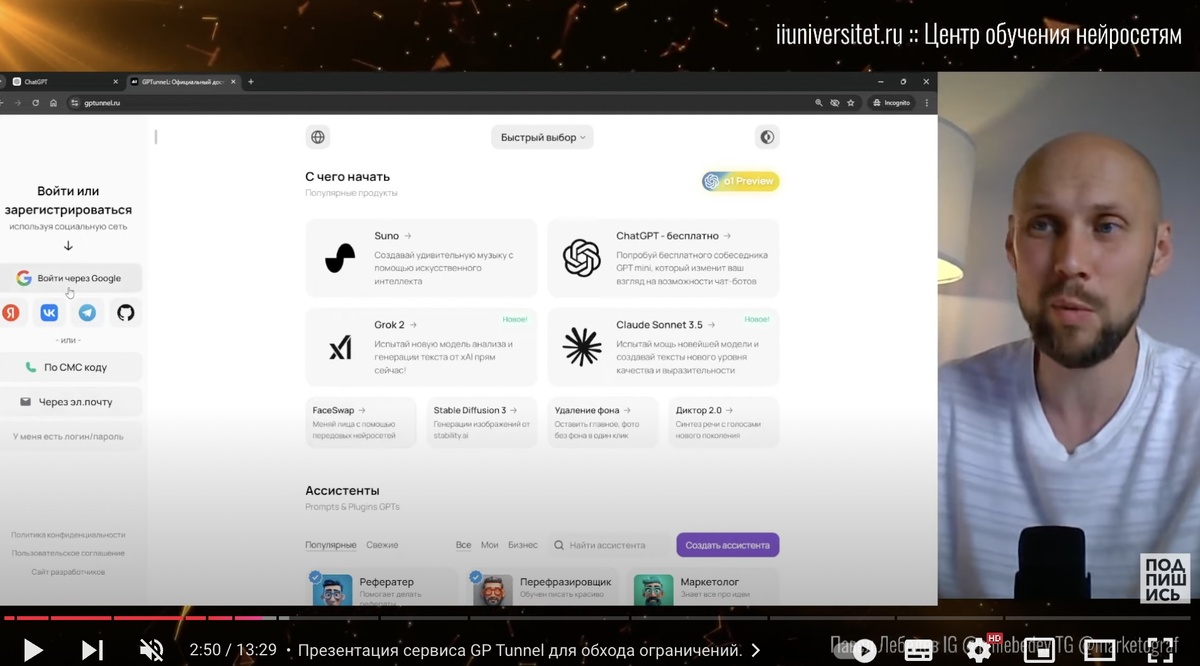The height and width of the screenshot is (666, 1200).
Task: Click the o1 Preview badge
Action: 740,181
